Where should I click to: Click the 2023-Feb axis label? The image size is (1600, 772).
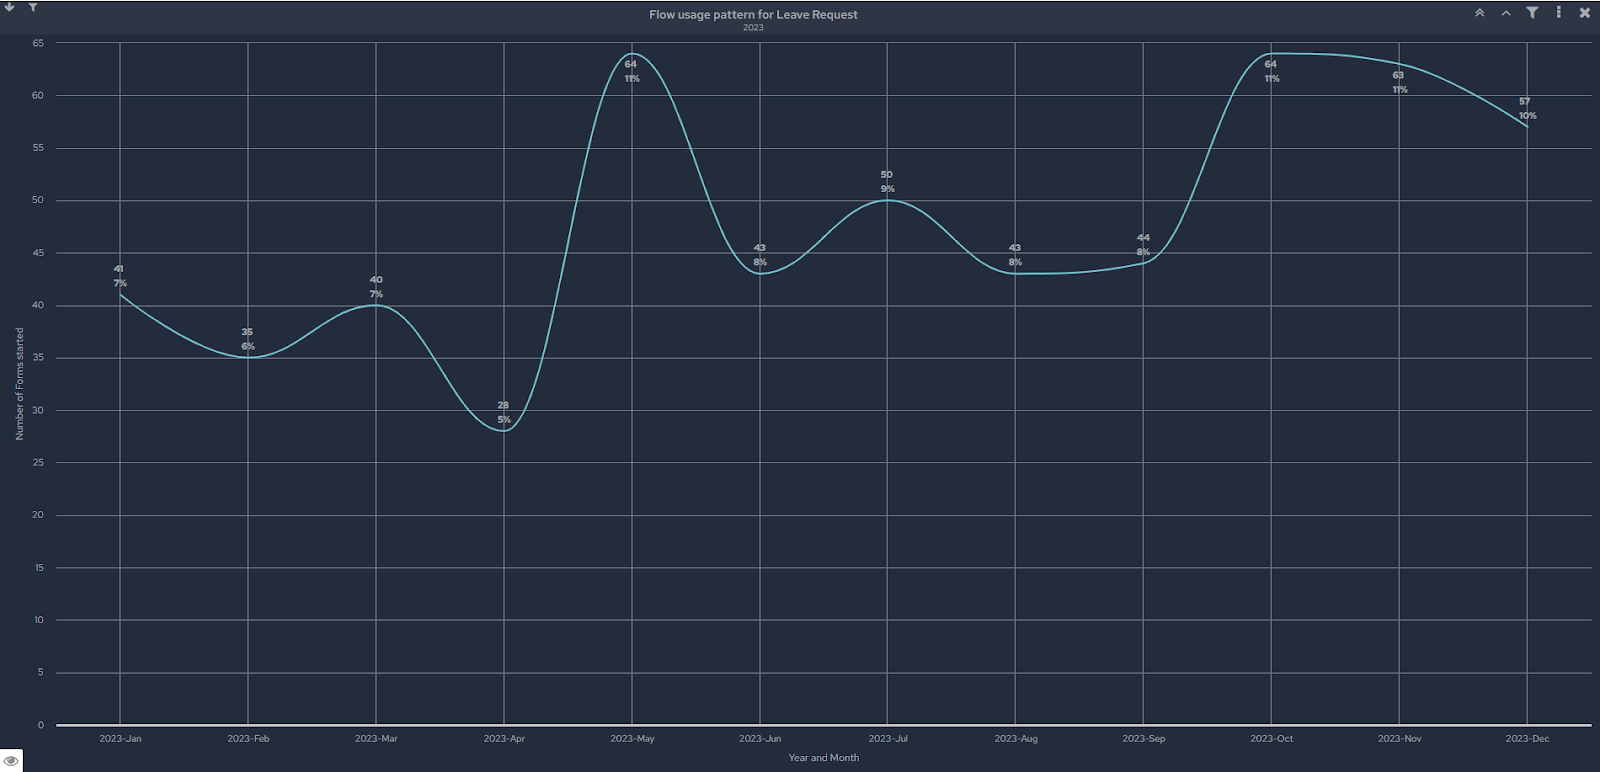tap(248, 739)
